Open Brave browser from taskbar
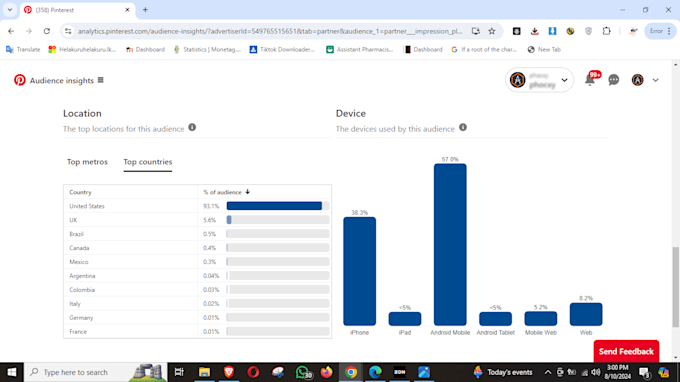The width and height of the screenshot is (680, 382). [x=229, y=372]
